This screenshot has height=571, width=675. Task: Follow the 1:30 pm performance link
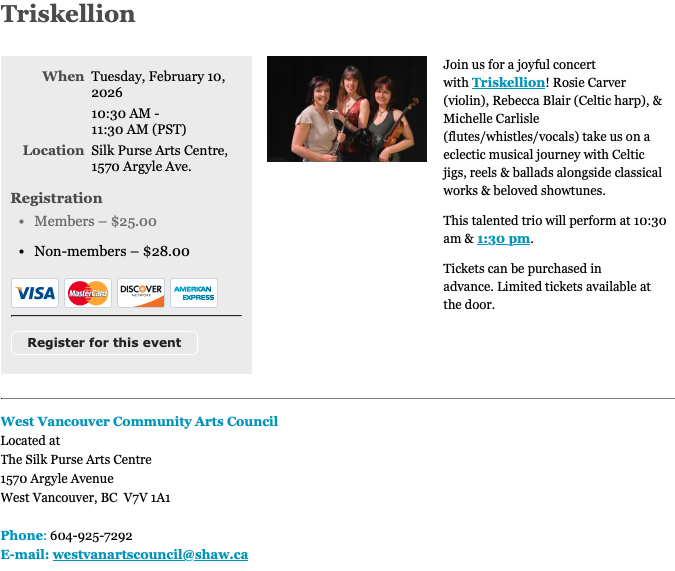pyautogui.click(x=503, y=239)
